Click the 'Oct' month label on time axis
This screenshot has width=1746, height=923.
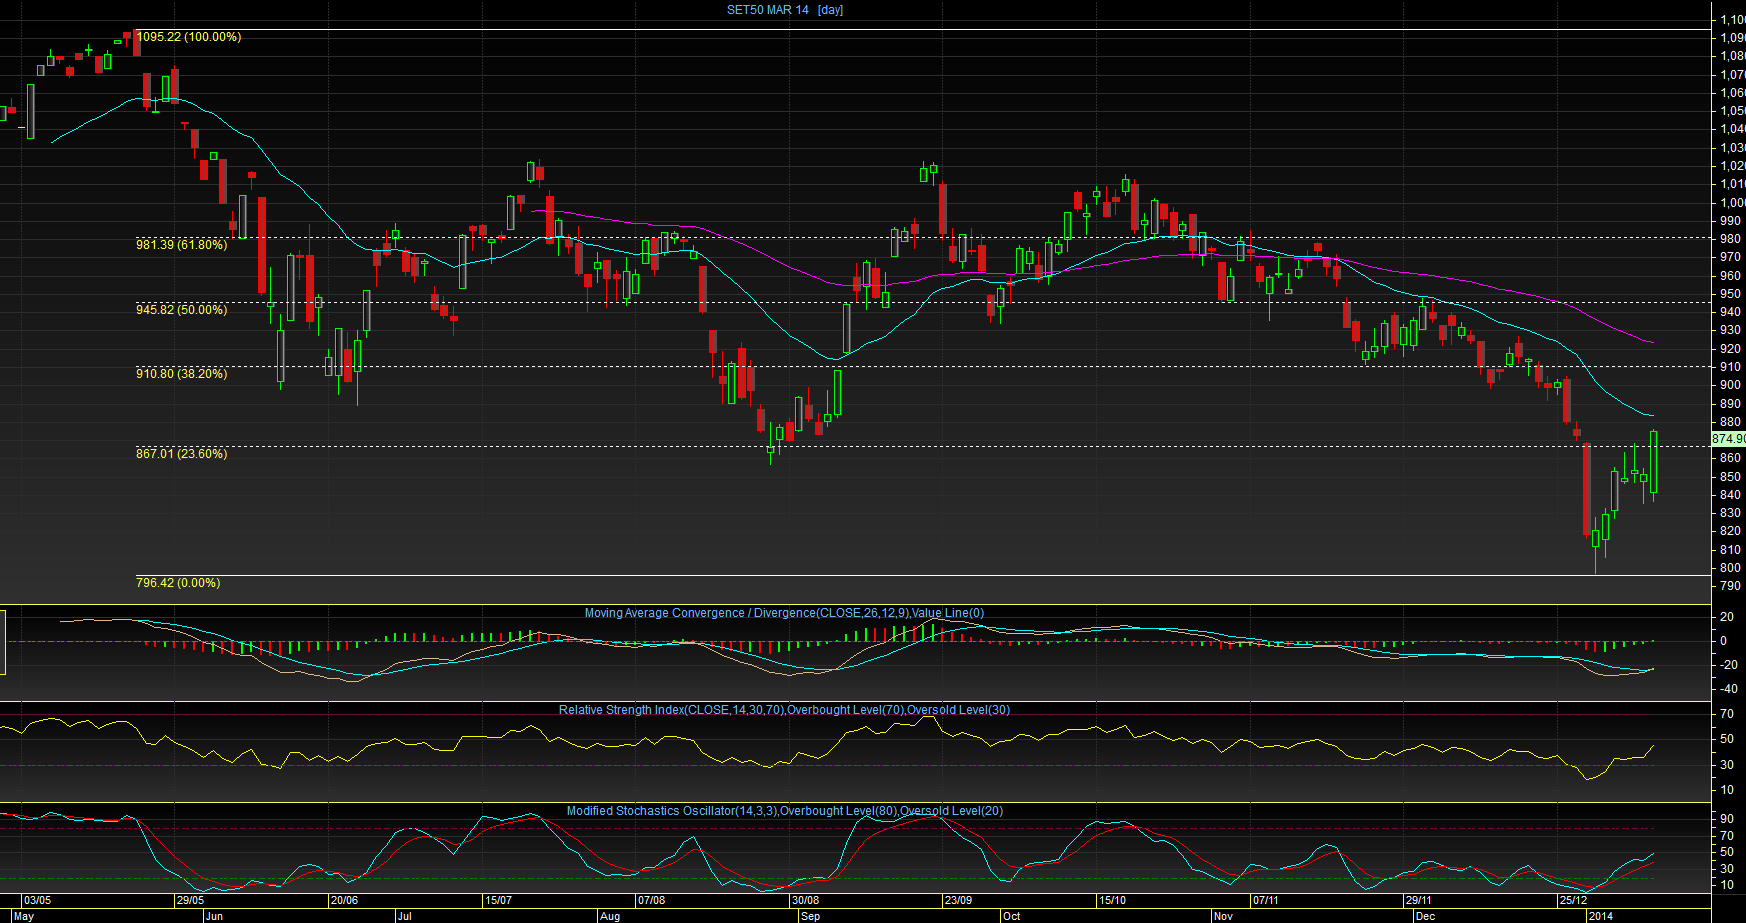coord(1012,916)
